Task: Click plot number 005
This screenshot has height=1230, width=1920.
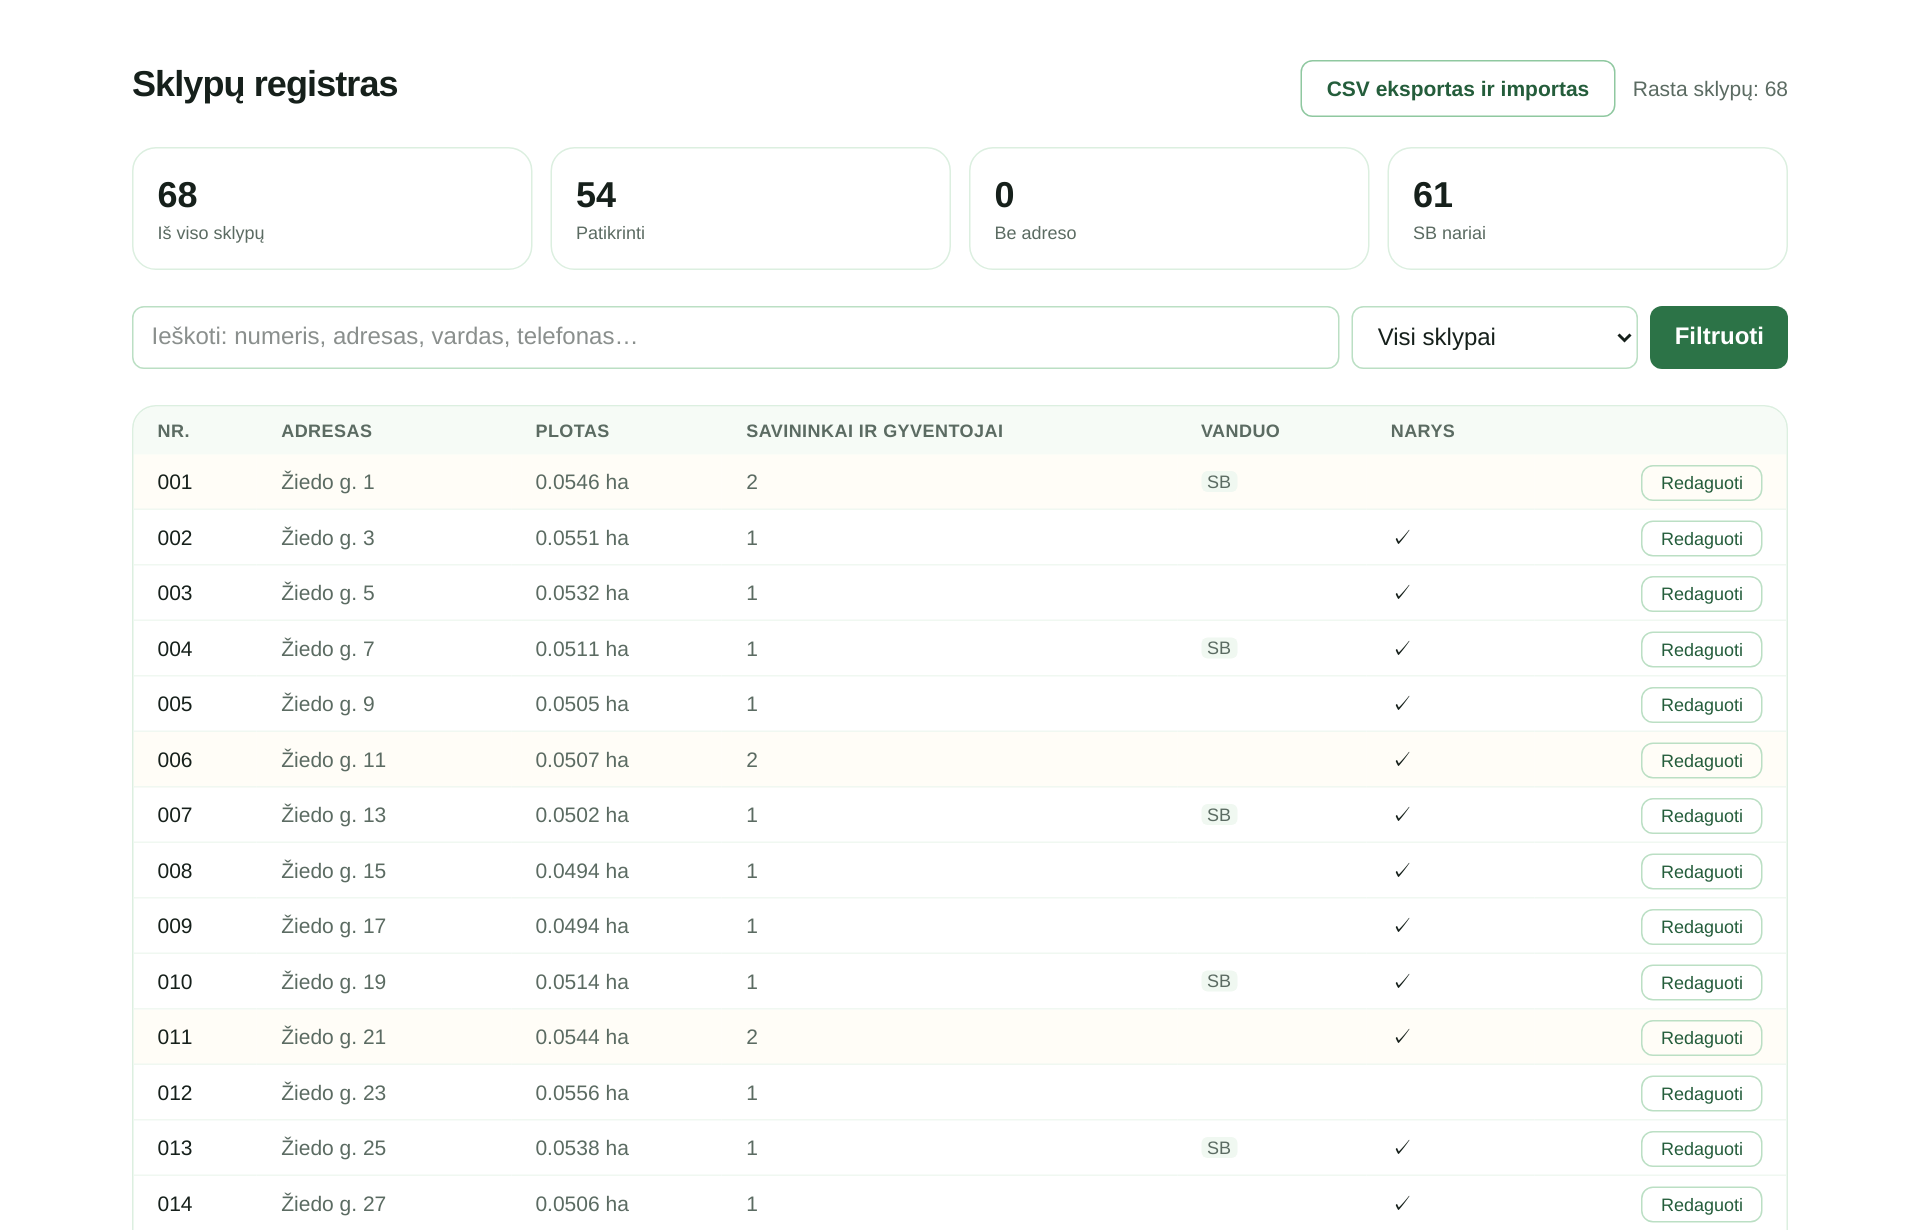Action: 175,704
